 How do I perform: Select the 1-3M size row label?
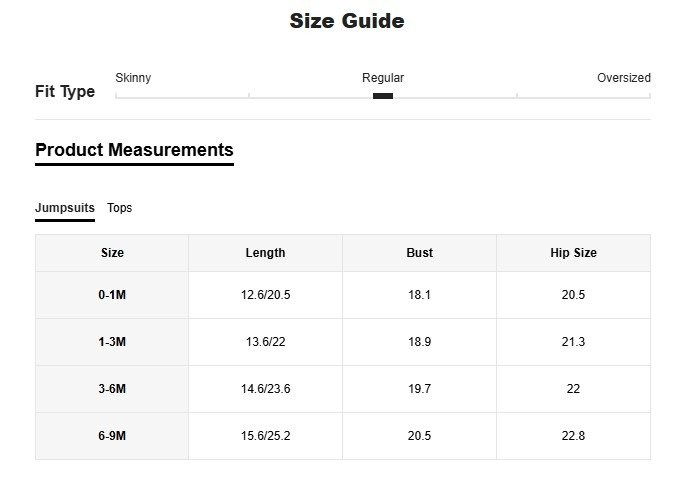(112, 342)
